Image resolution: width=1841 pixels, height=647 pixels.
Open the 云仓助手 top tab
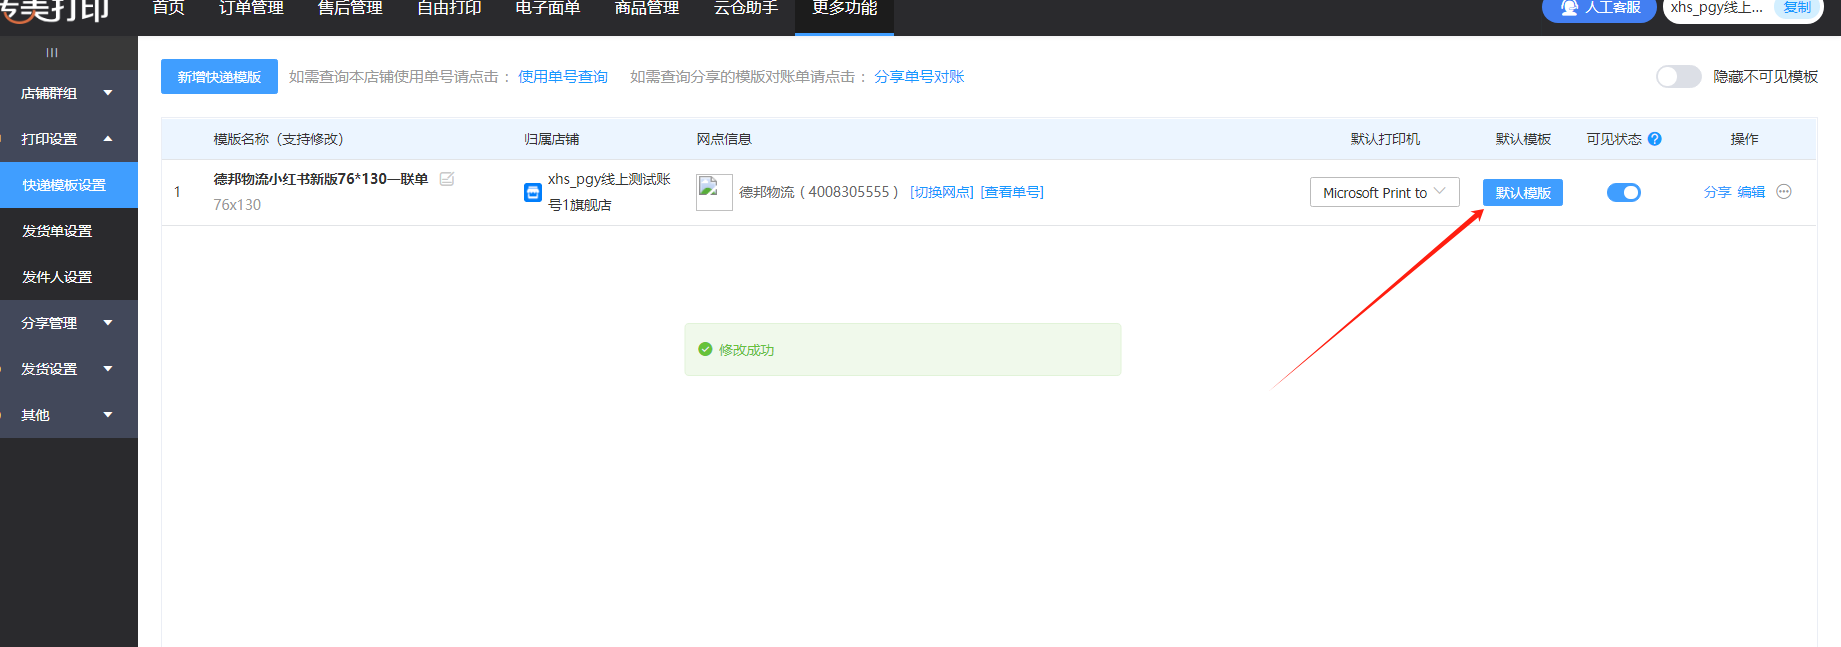click(746, 9)
